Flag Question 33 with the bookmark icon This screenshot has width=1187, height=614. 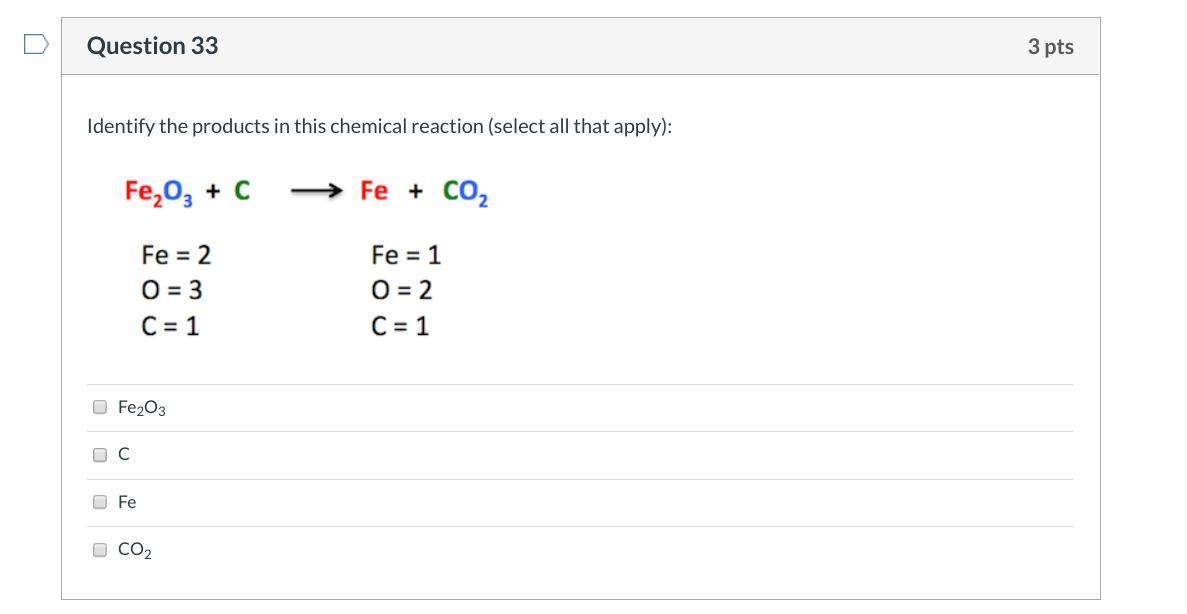coord(35,44)
